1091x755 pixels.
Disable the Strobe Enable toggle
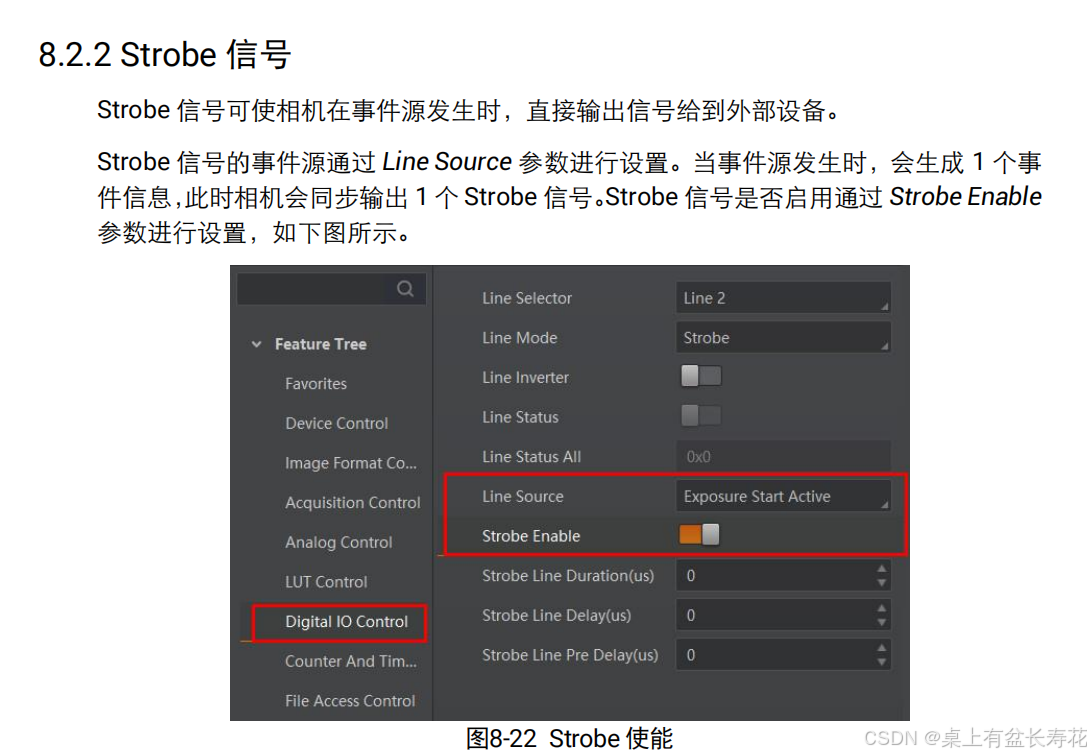(699, 534)
